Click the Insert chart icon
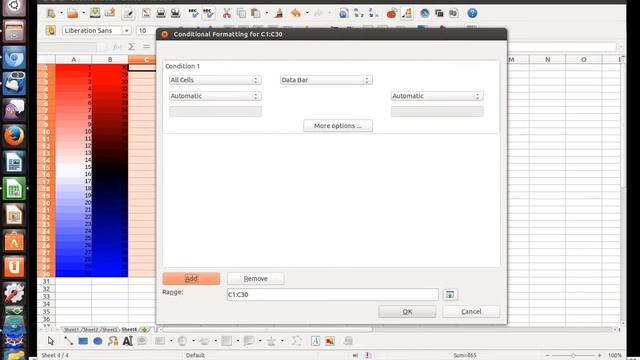The height and width of the screenshot is (360, 640). 391,13
